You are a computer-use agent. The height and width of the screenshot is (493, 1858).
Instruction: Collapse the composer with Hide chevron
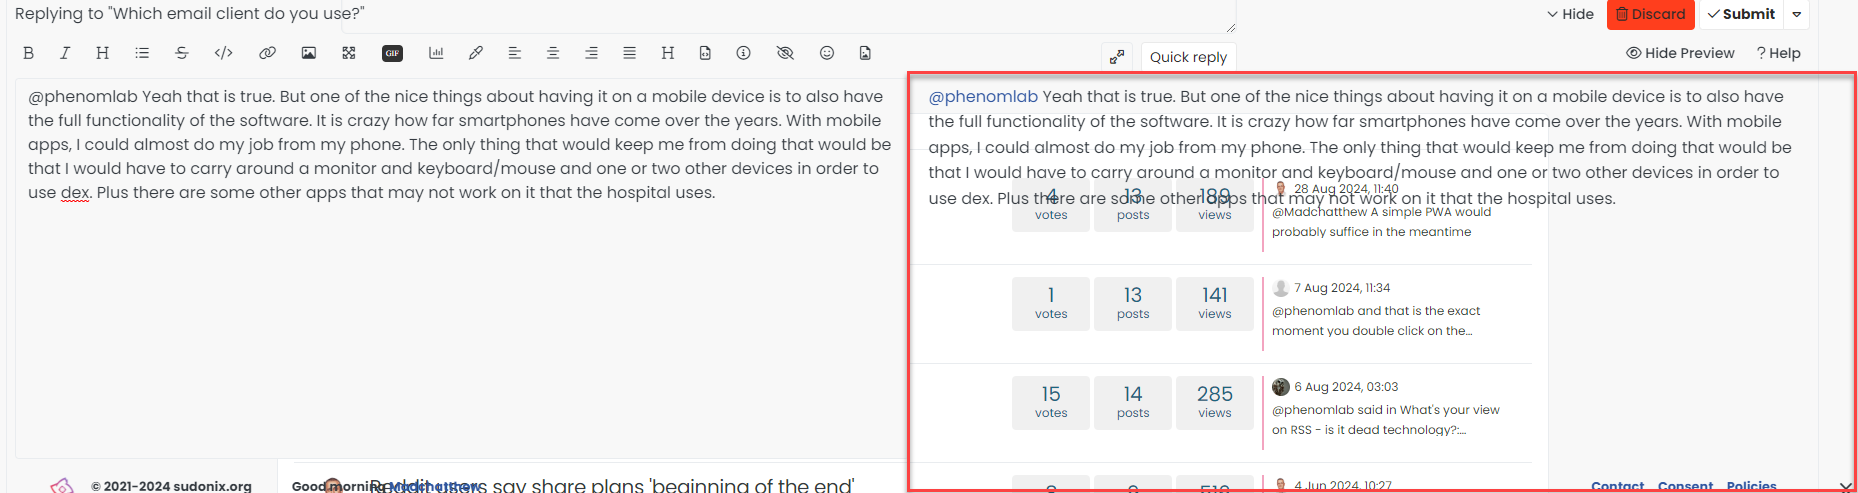pyautogui.click(x=1570, y=14)
